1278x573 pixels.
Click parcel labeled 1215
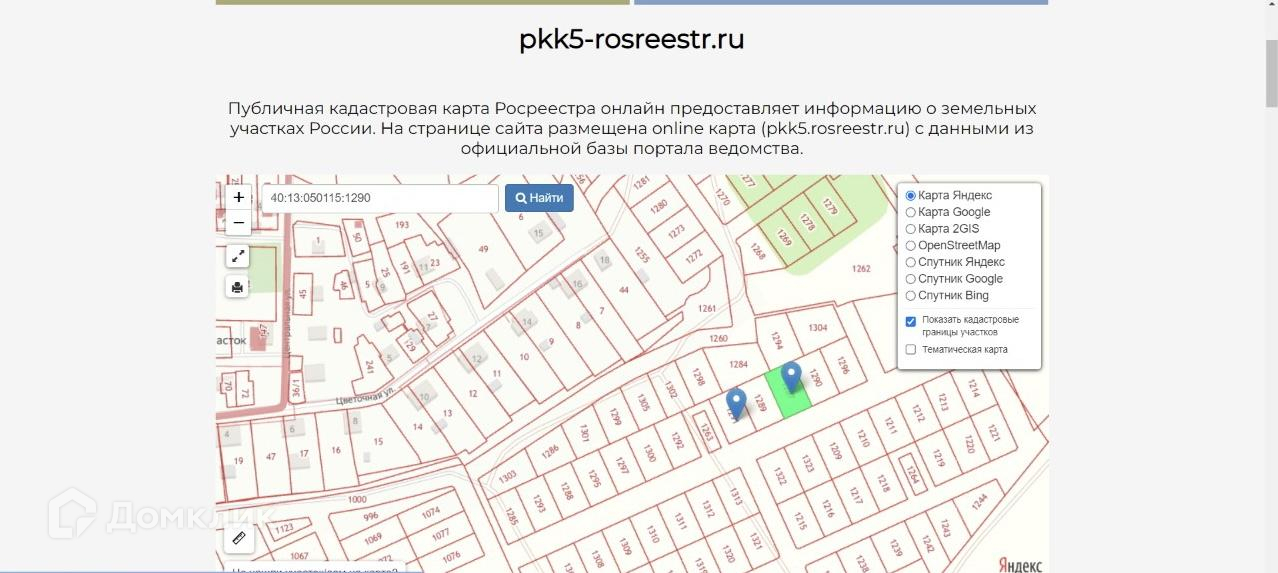click(799, 521)
